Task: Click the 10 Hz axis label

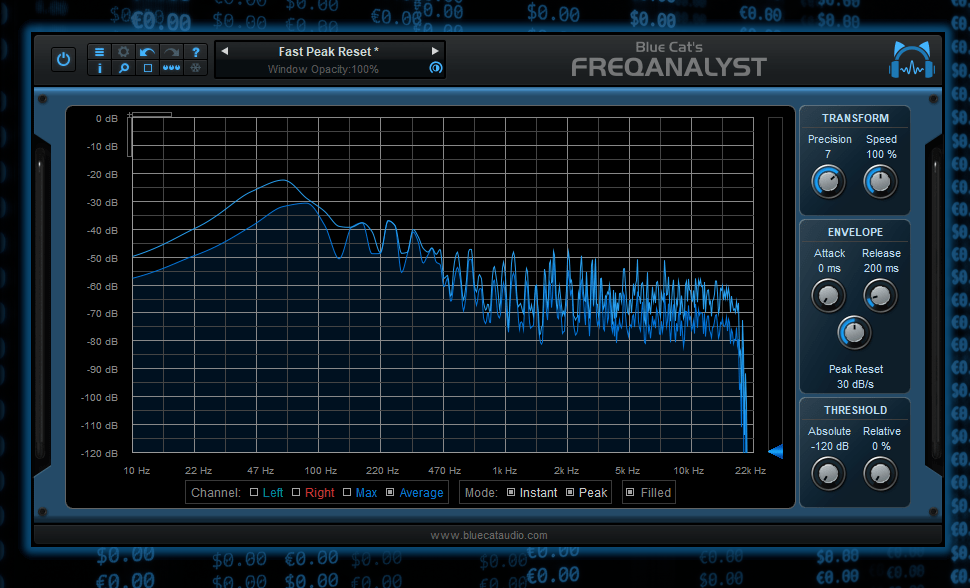Action: click(136, 470)
